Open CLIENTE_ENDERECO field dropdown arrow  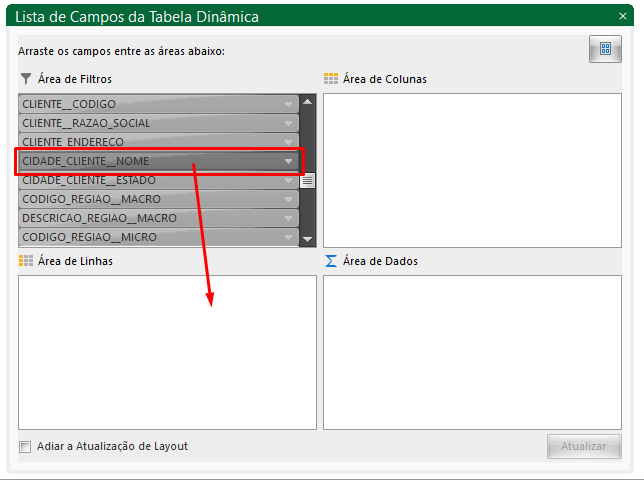click(288, 142)
